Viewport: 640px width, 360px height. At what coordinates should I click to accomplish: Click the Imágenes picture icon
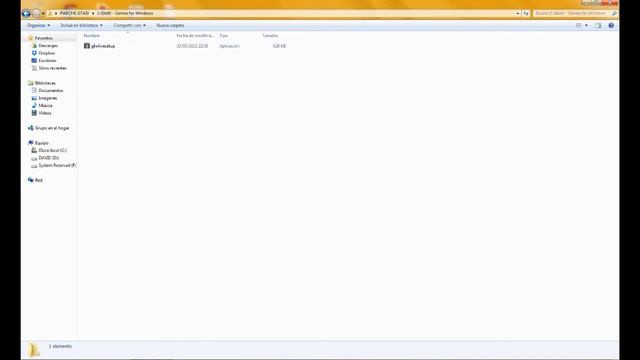[x=34, y=98]
